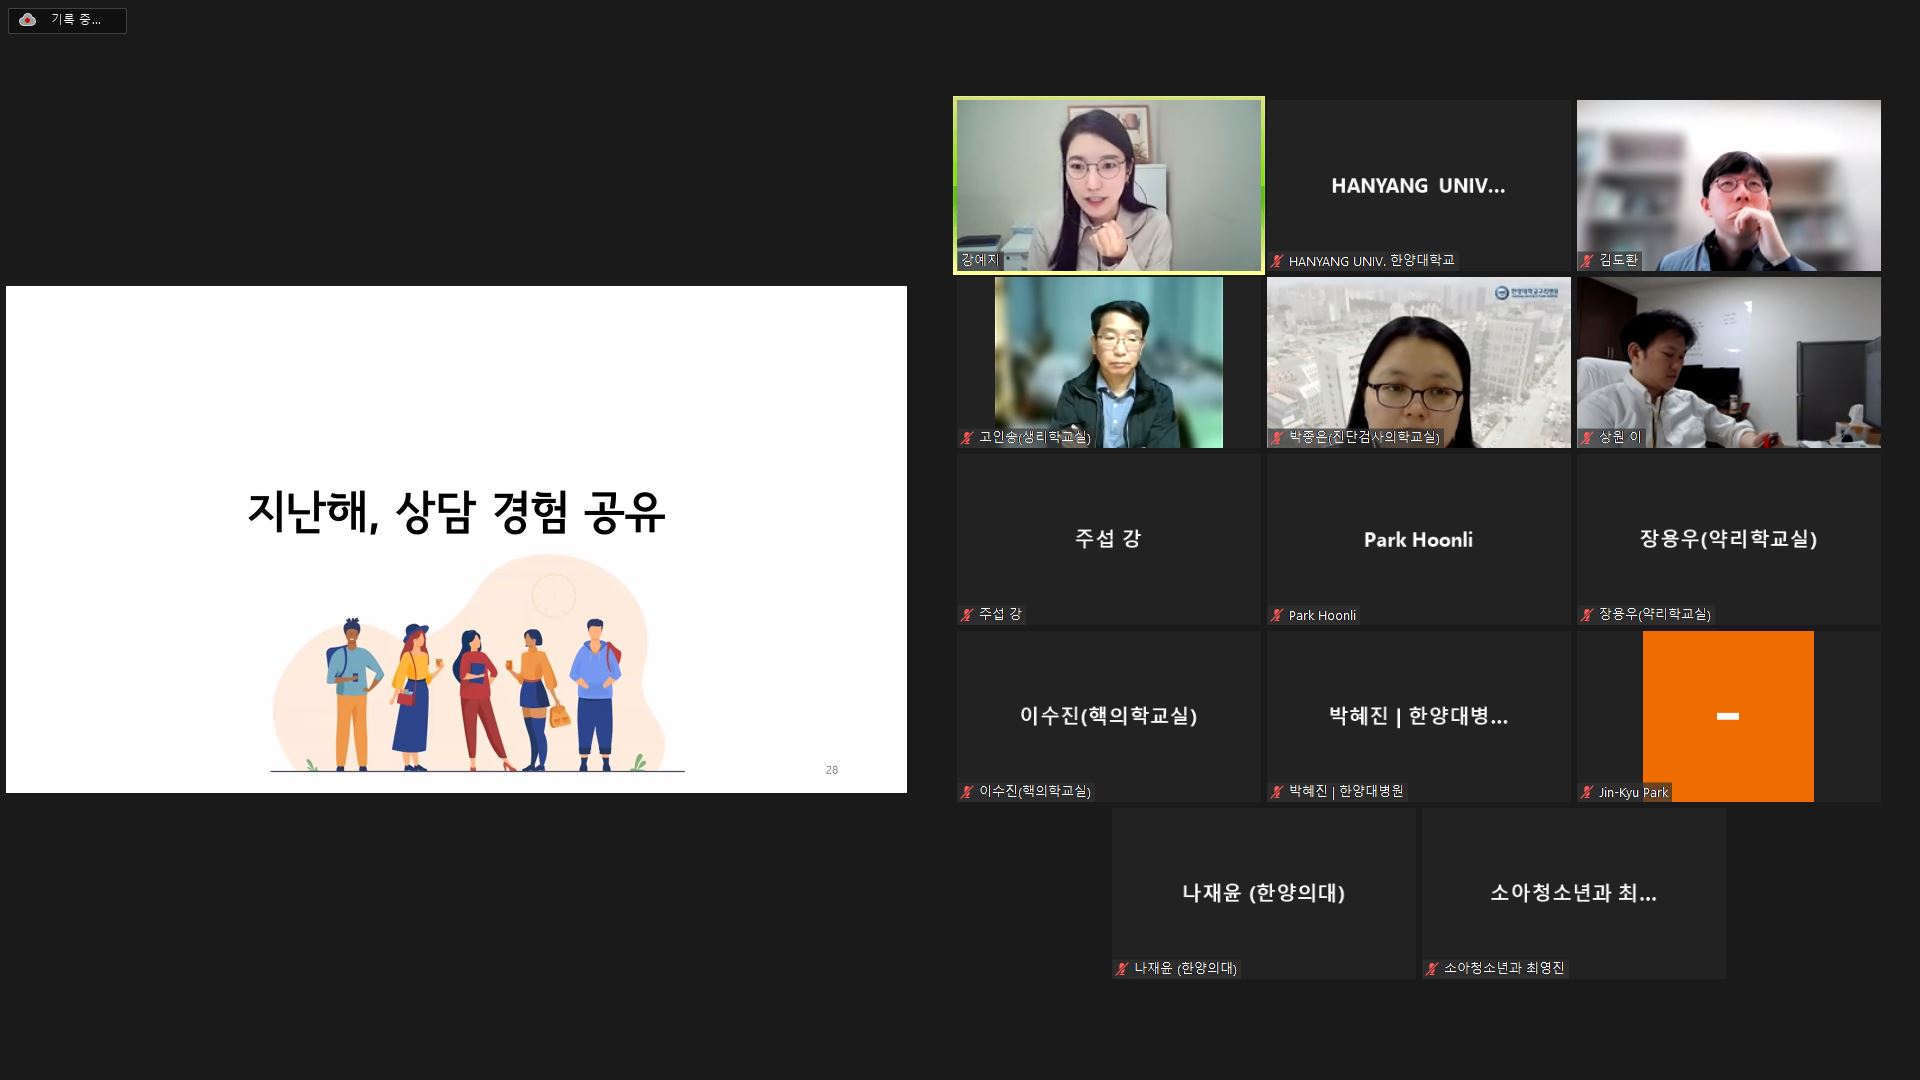Click the recording indicator cloud icon
1920x1080 pixels.
tap(28, 20)
